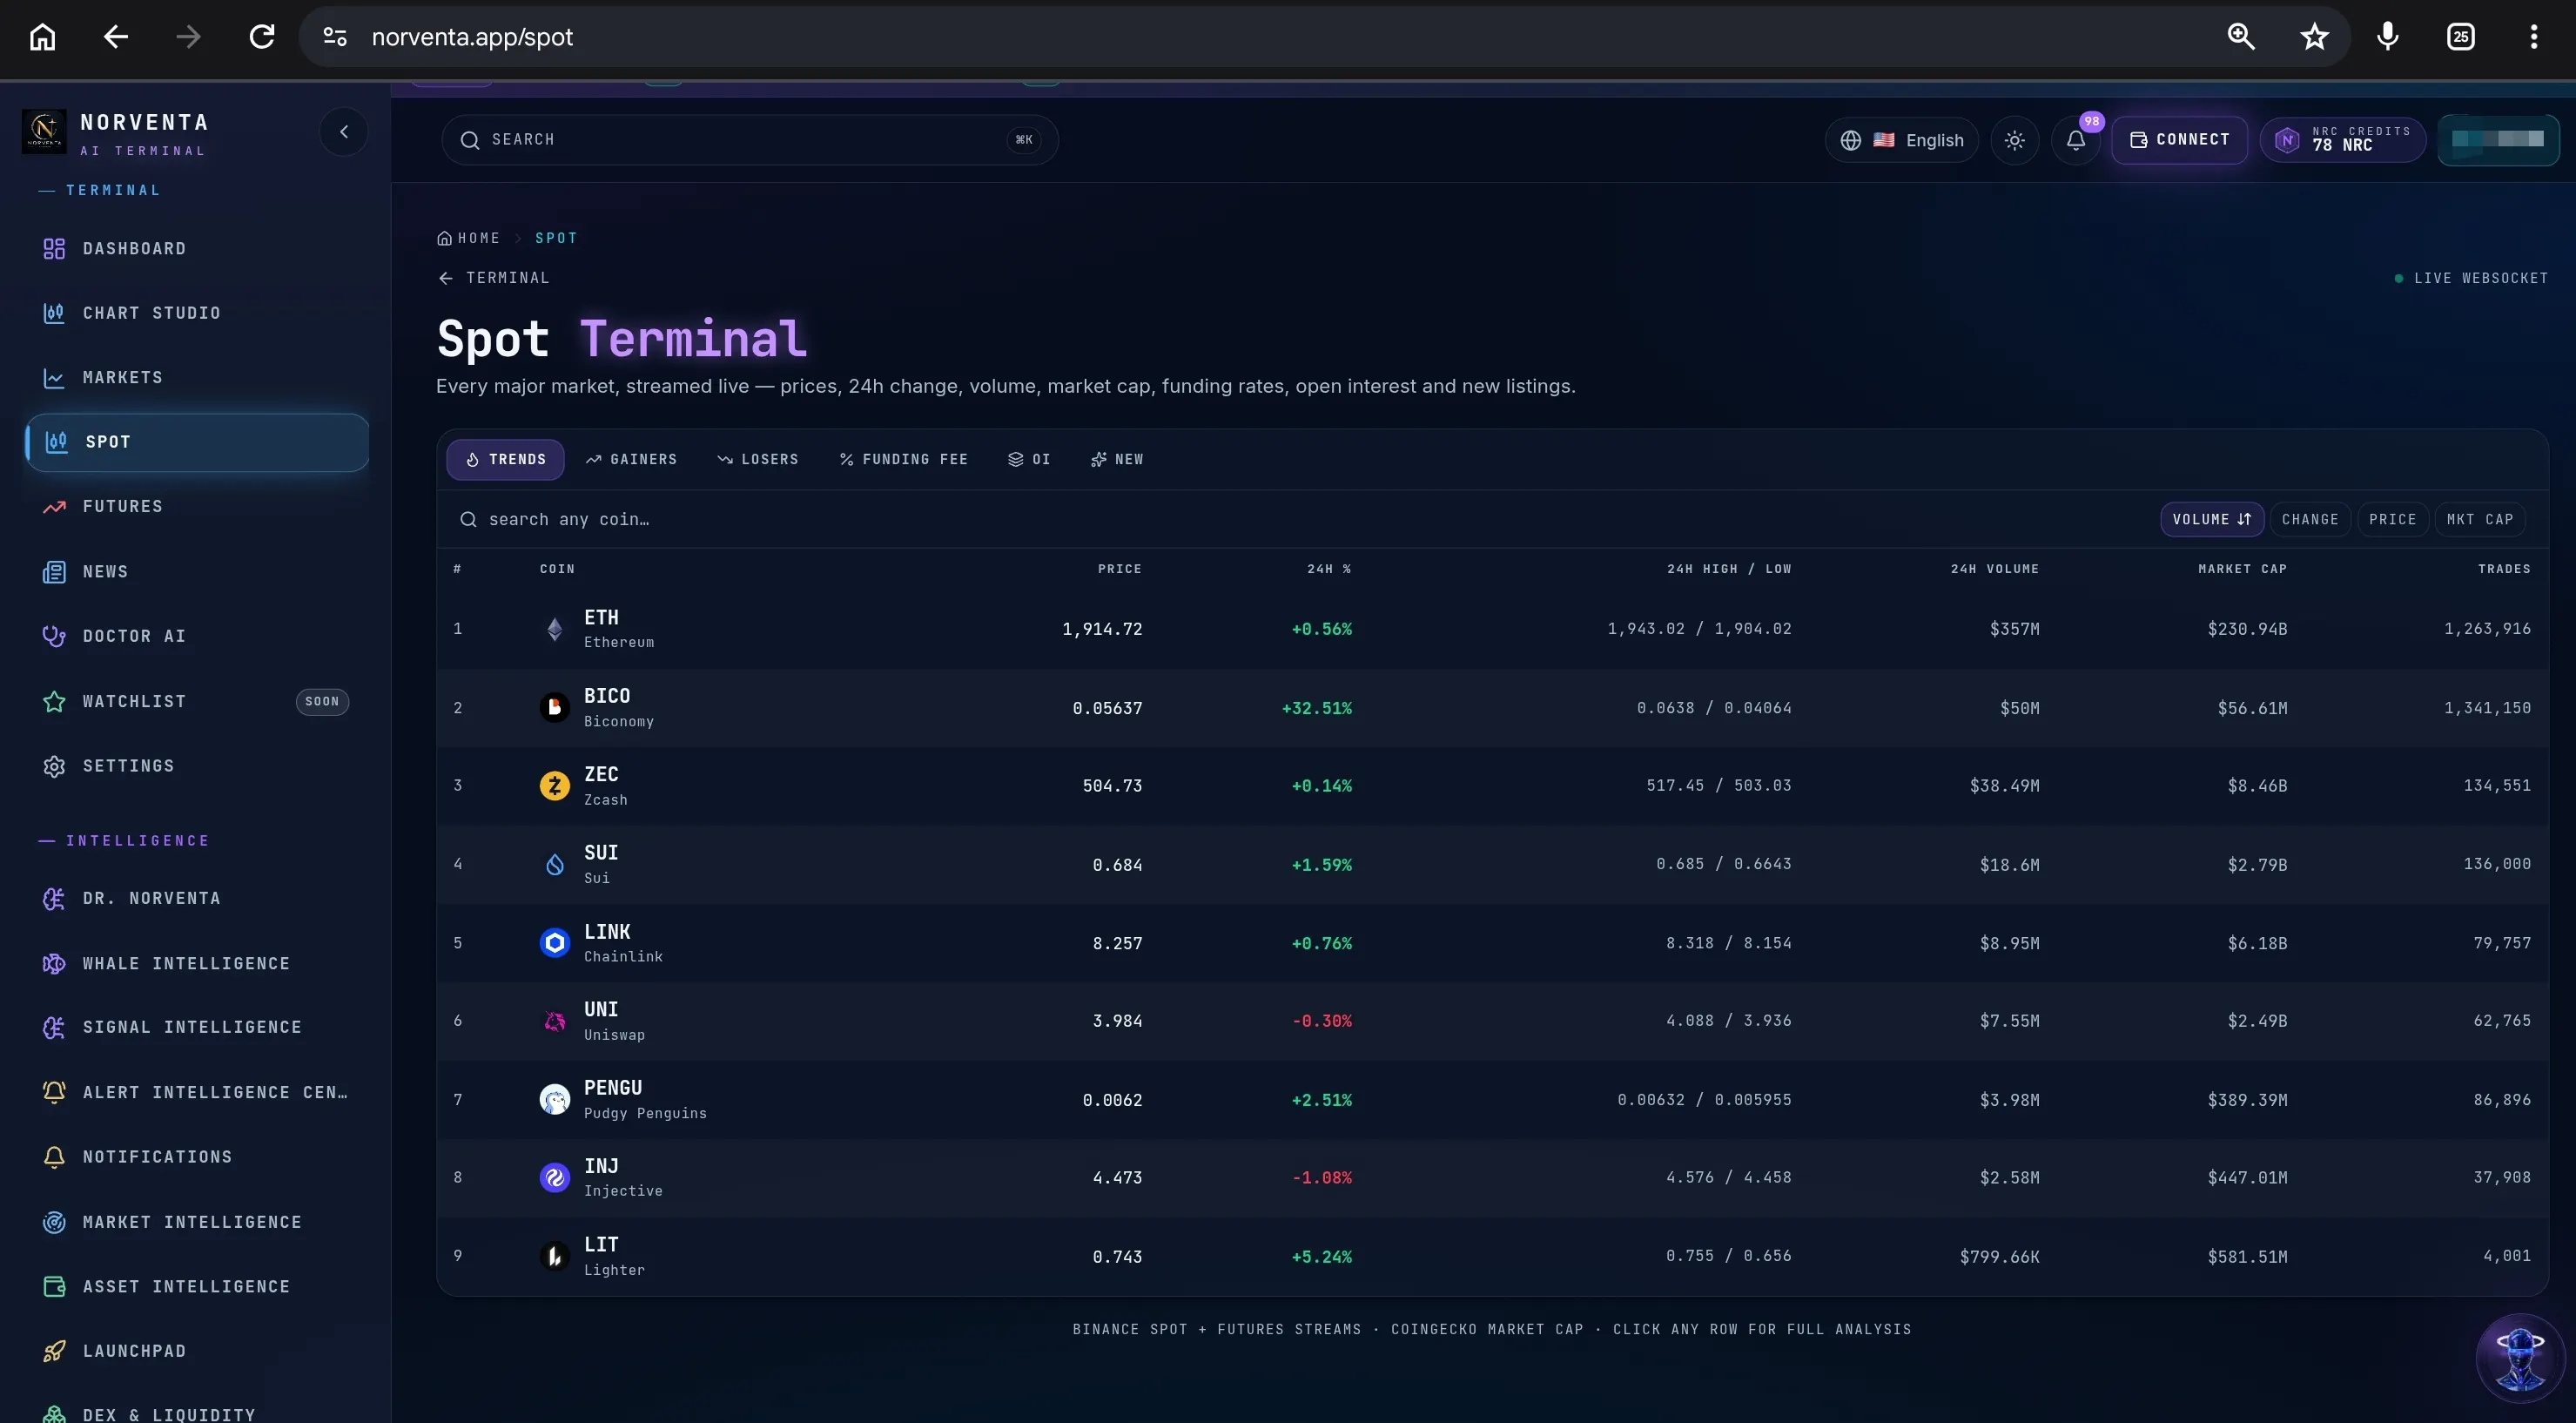Open the Funding Fee tab
This screenshot has height=1423, width=2576.
click(904, 460)
